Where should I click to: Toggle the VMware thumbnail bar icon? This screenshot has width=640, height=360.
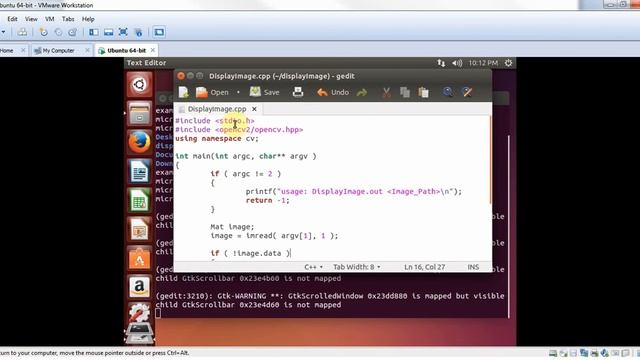(x=109, y=32)
